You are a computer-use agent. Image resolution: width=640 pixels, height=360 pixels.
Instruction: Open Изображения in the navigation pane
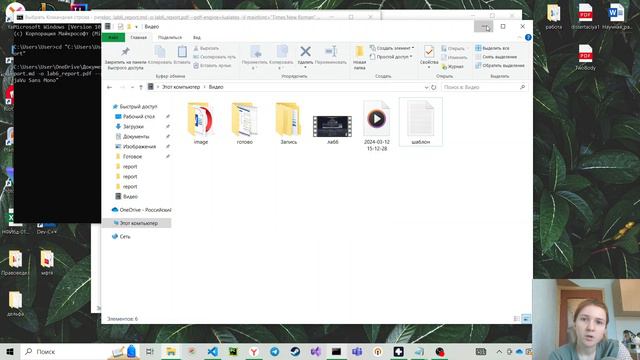pyautogui.click(x=139, y=147)
